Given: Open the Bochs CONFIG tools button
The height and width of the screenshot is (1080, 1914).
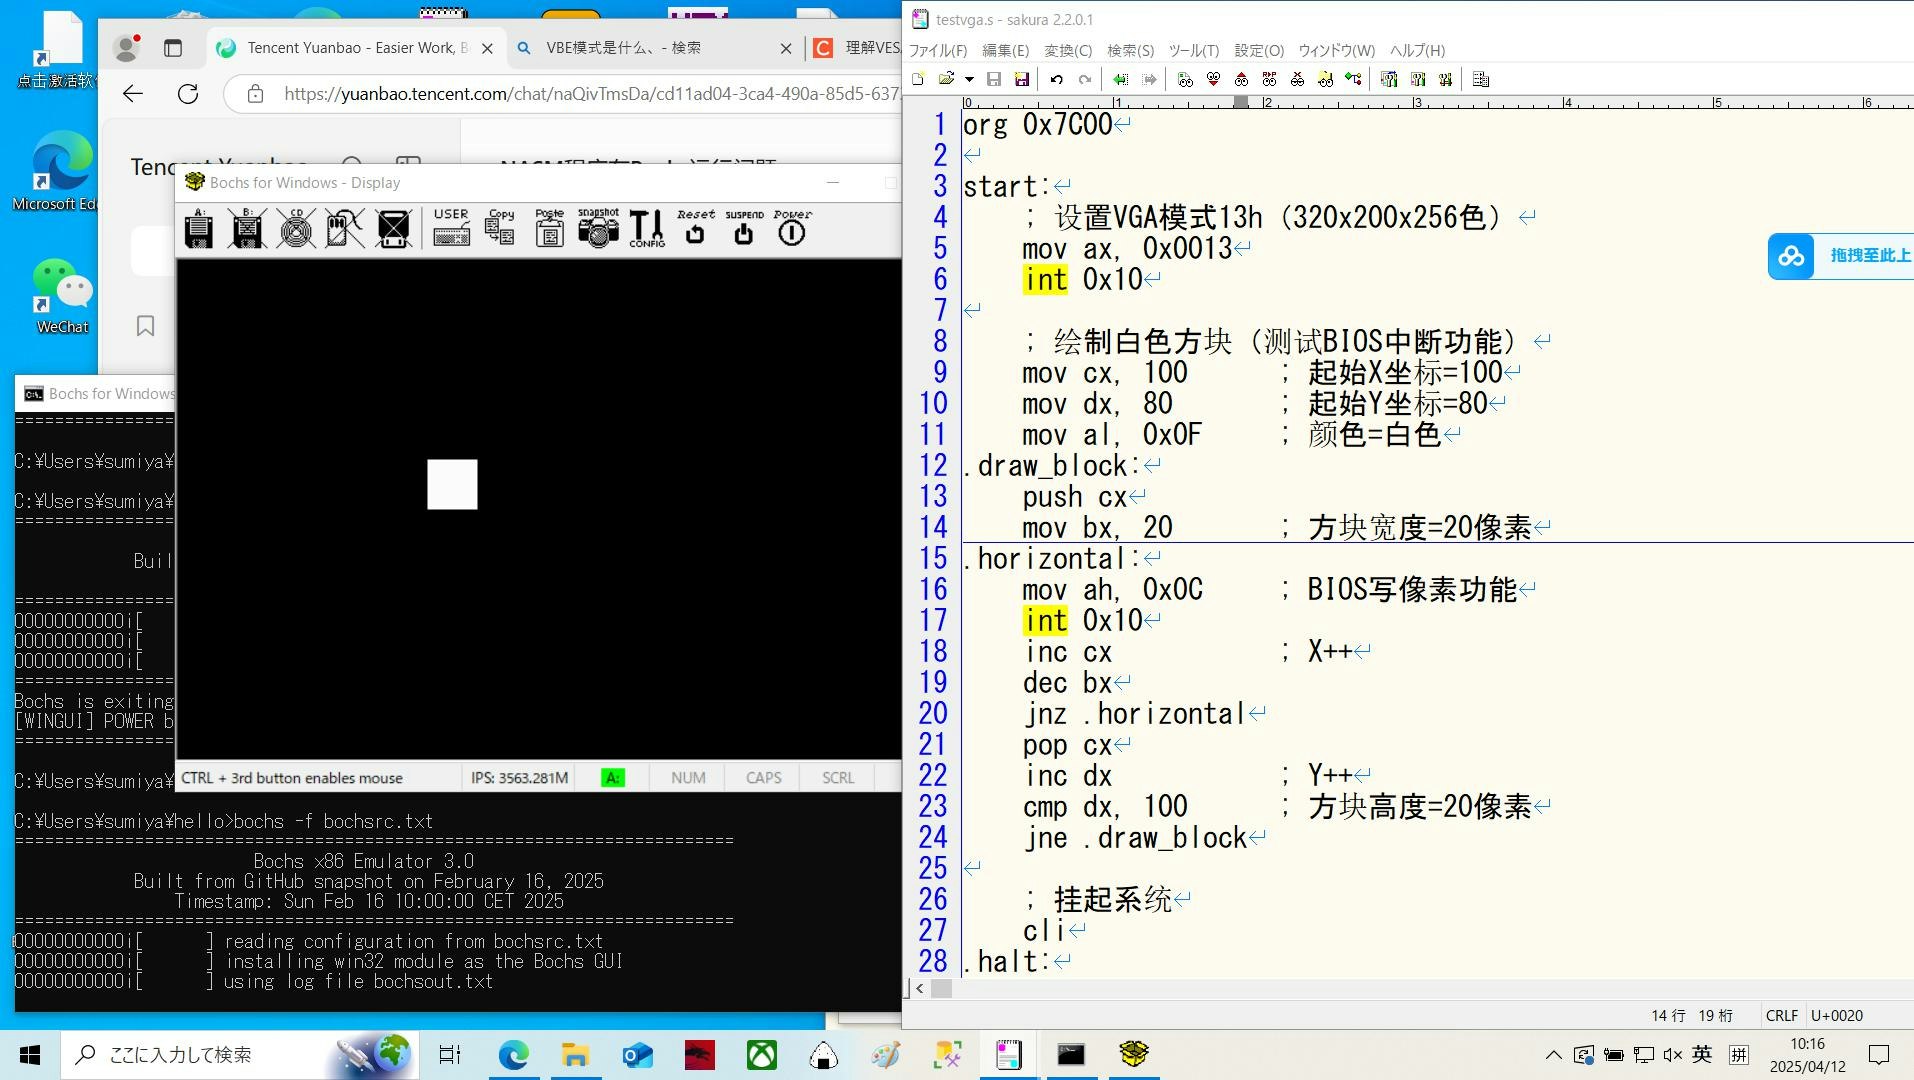Looking at the screenshot, I should (x=647, y=228).
